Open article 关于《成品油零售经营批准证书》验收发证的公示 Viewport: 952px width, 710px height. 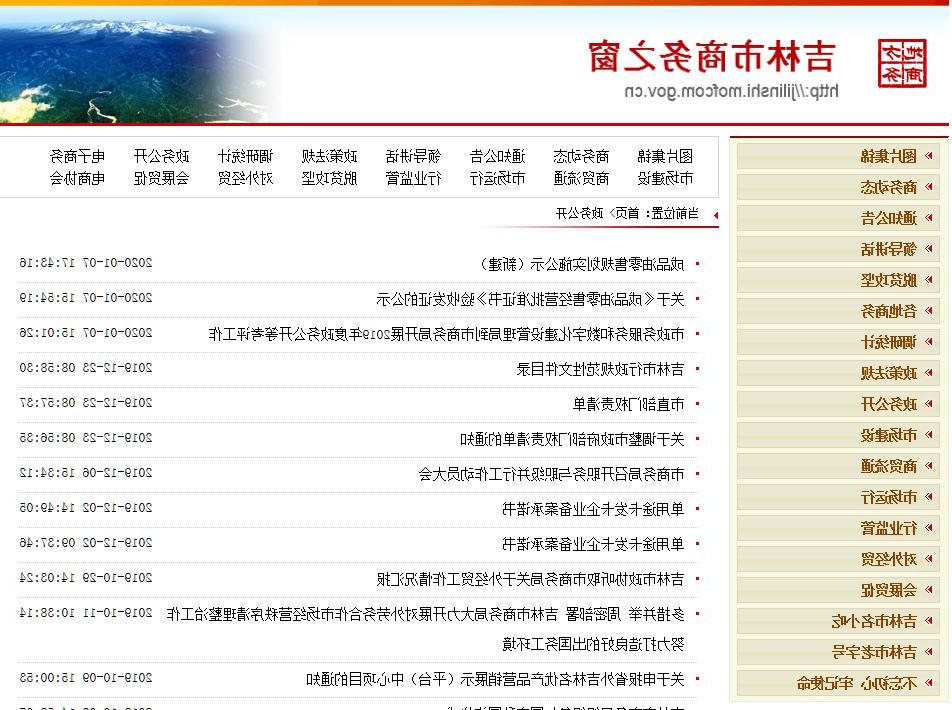pyautogui.click(x=530, y=299)
